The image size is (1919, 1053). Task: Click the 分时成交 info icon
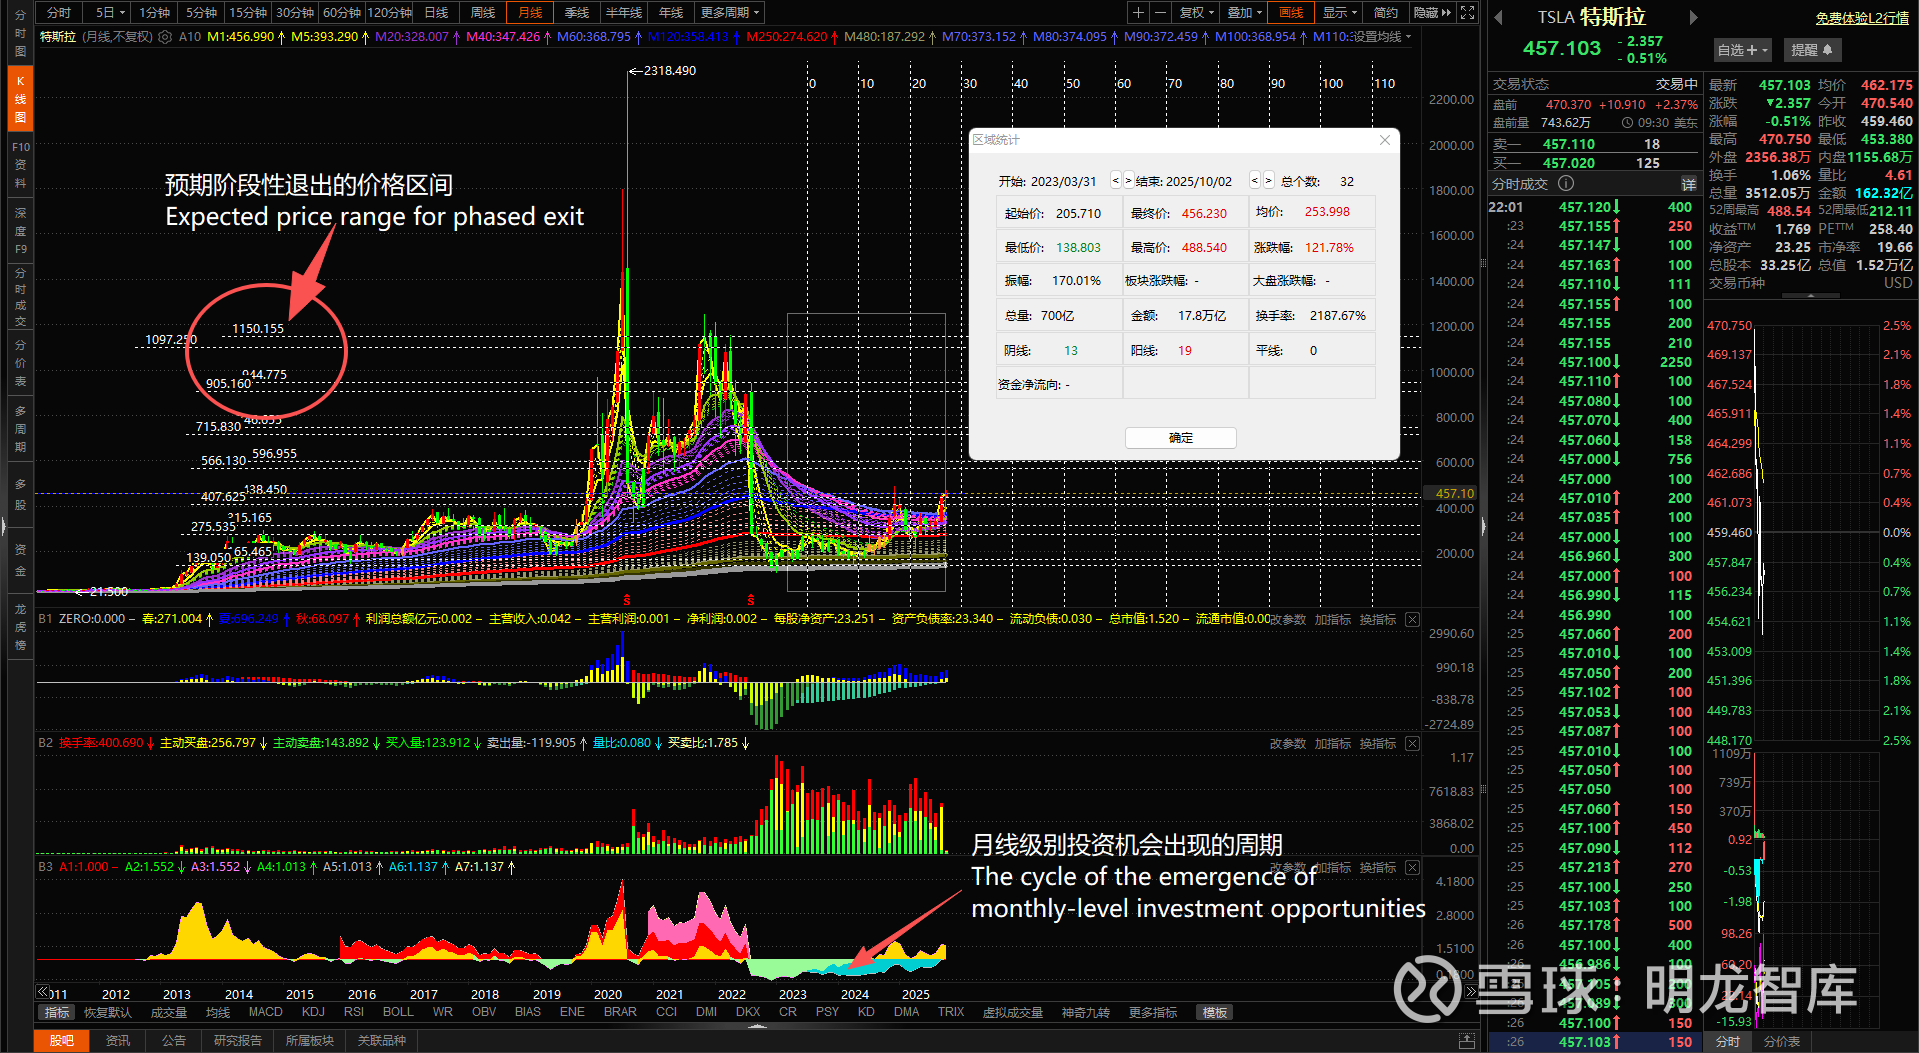point(1566,183)
